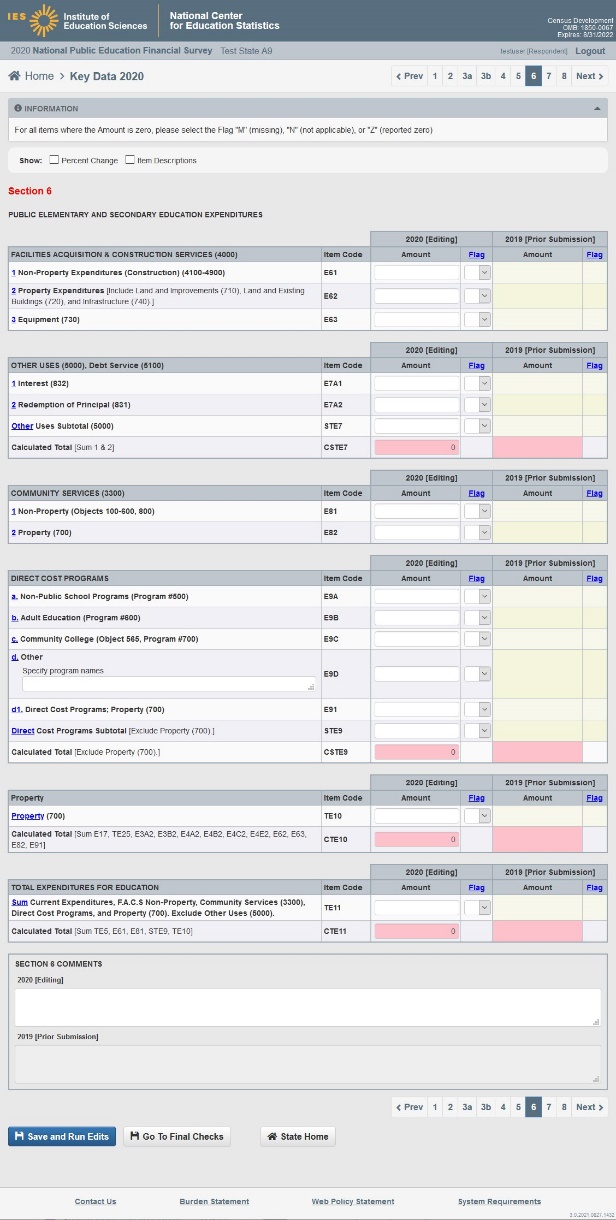Switch to page 3a in top pagination
Viewport: 616px width, 1220px height.
467,76
